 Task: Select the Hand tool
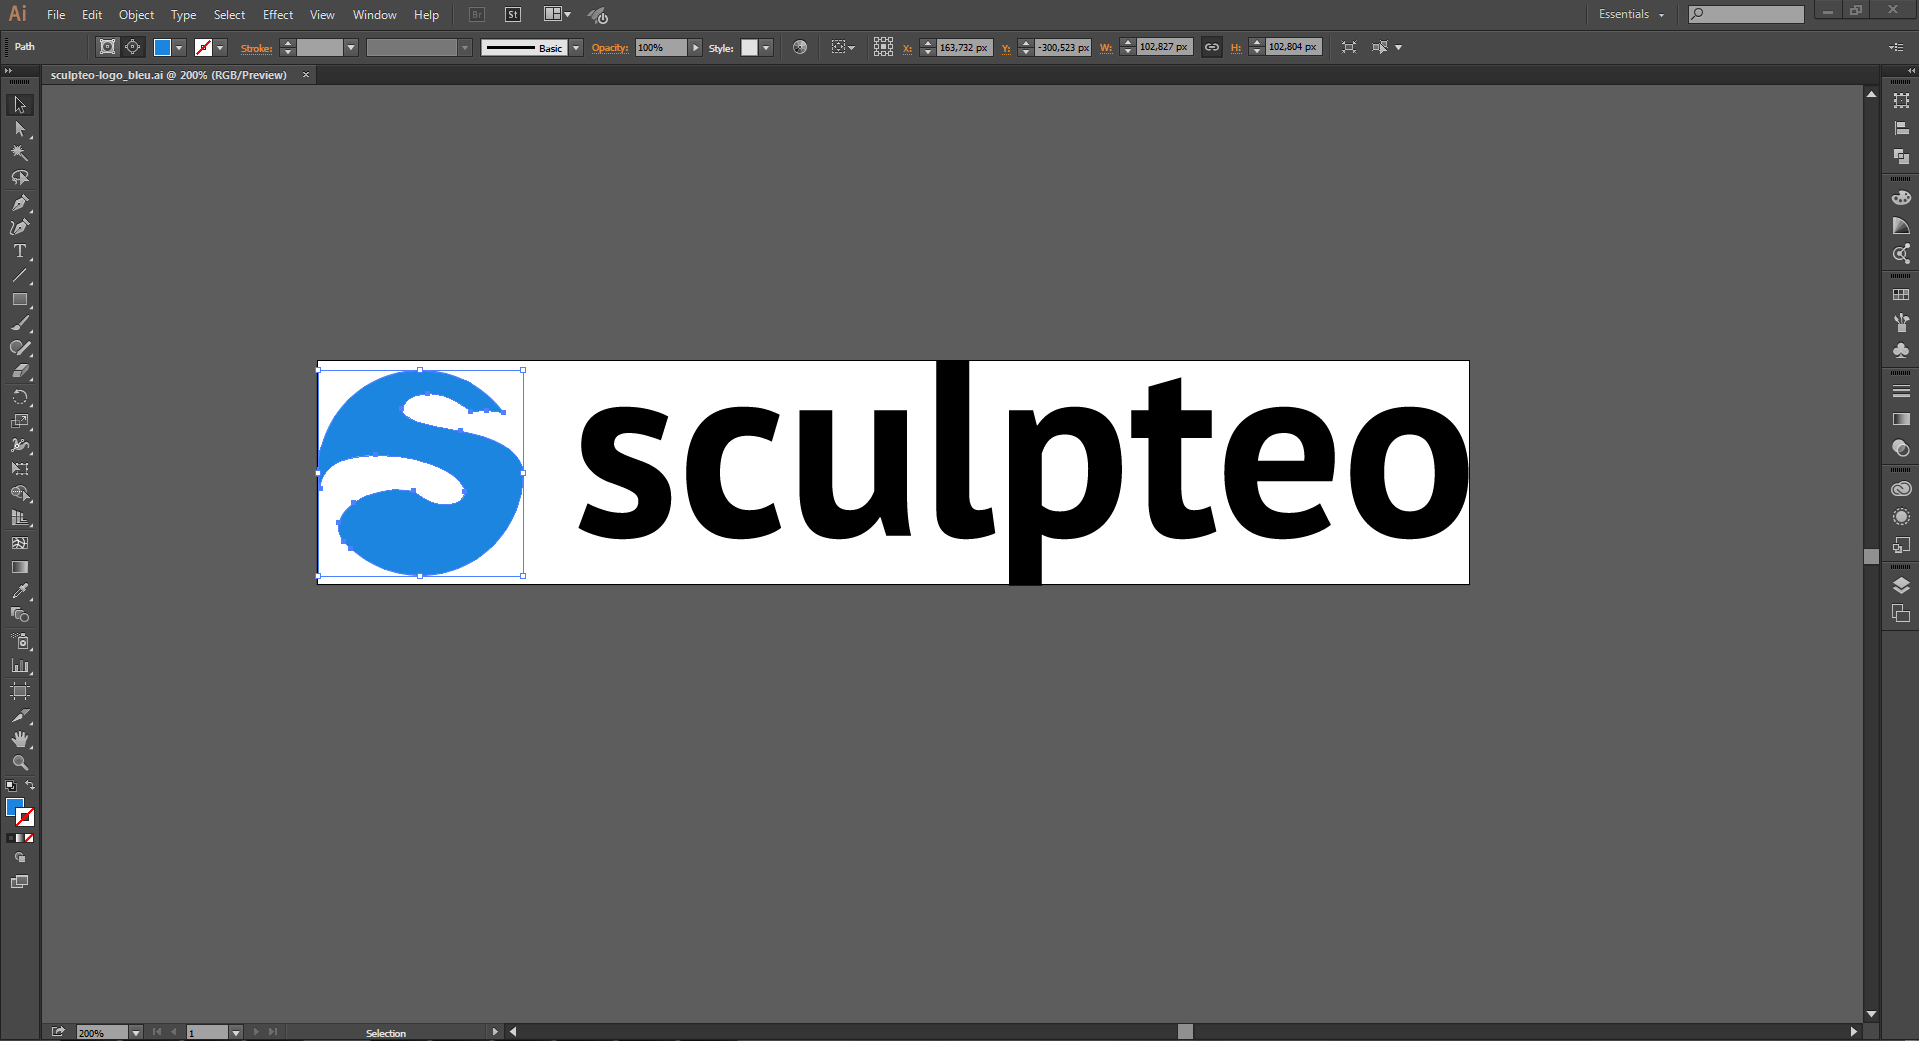(20, 739)
